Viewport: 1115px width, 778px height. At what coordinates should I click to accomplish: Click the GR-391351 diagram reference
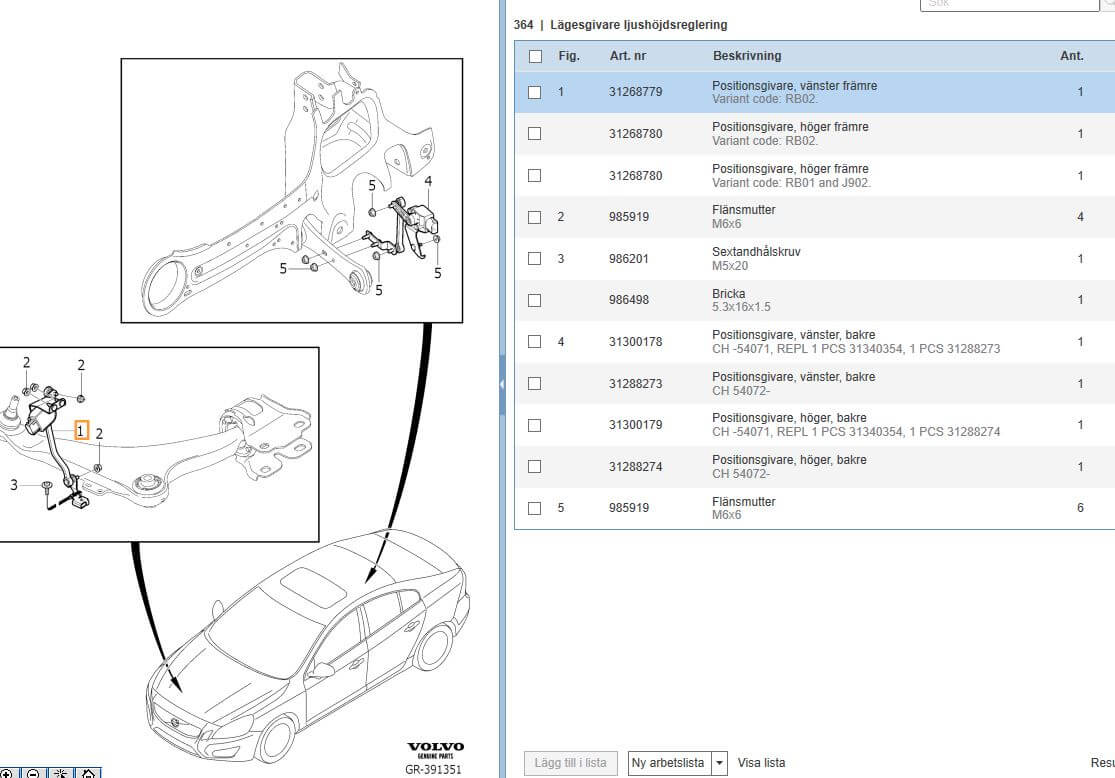point(433,769)
